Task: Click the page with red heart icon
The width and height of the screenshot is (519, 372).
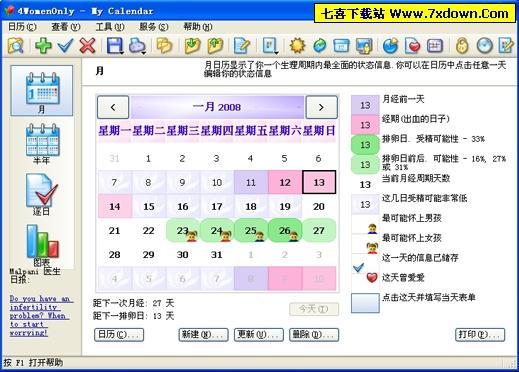Action: pyautogui.click(x=413, y=46)
